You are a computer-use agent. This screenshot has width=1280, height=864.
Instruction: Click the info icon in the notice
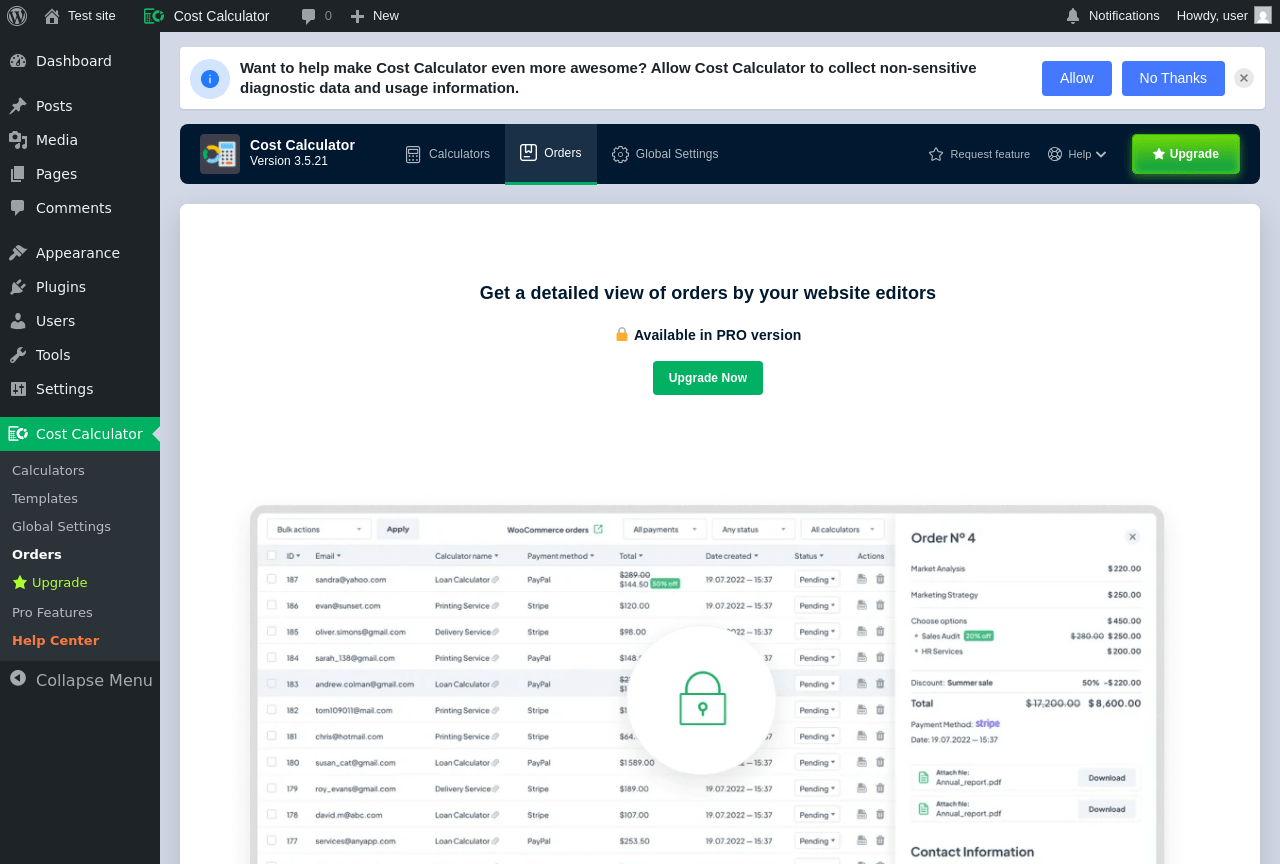210,79
